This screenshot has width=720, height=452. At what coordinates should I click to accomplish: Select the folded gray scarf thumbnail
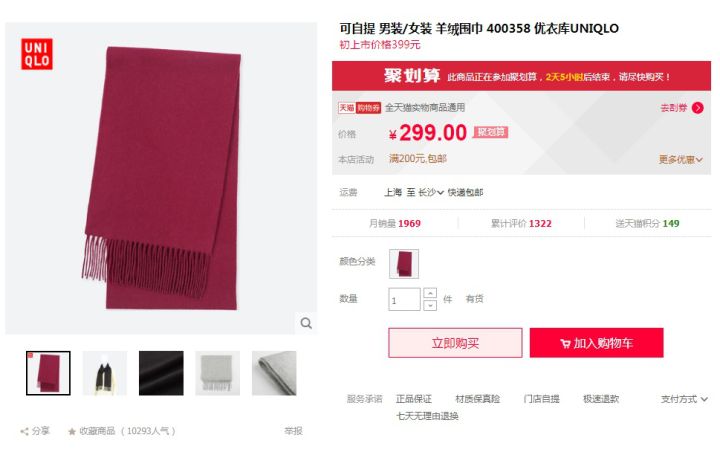click(x=274, y=373)
